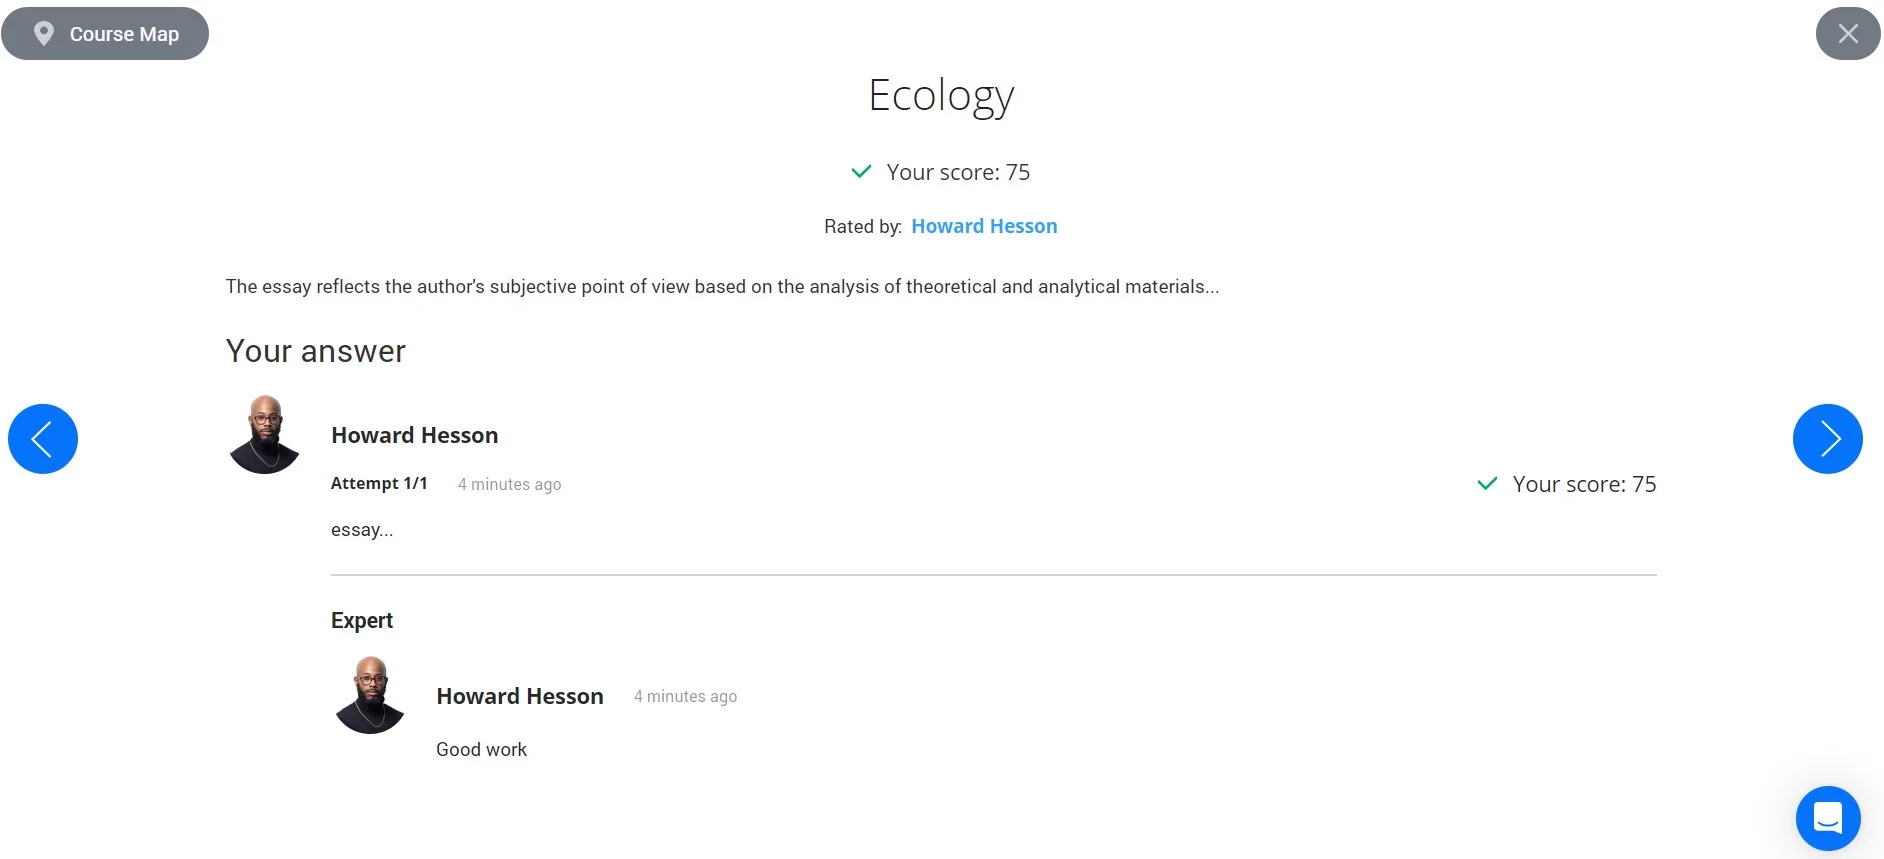Go to the previous course item
Image resolution: width=1884 pixels, height=859 pixels.
pyautogui.click(x=43, y=439)
